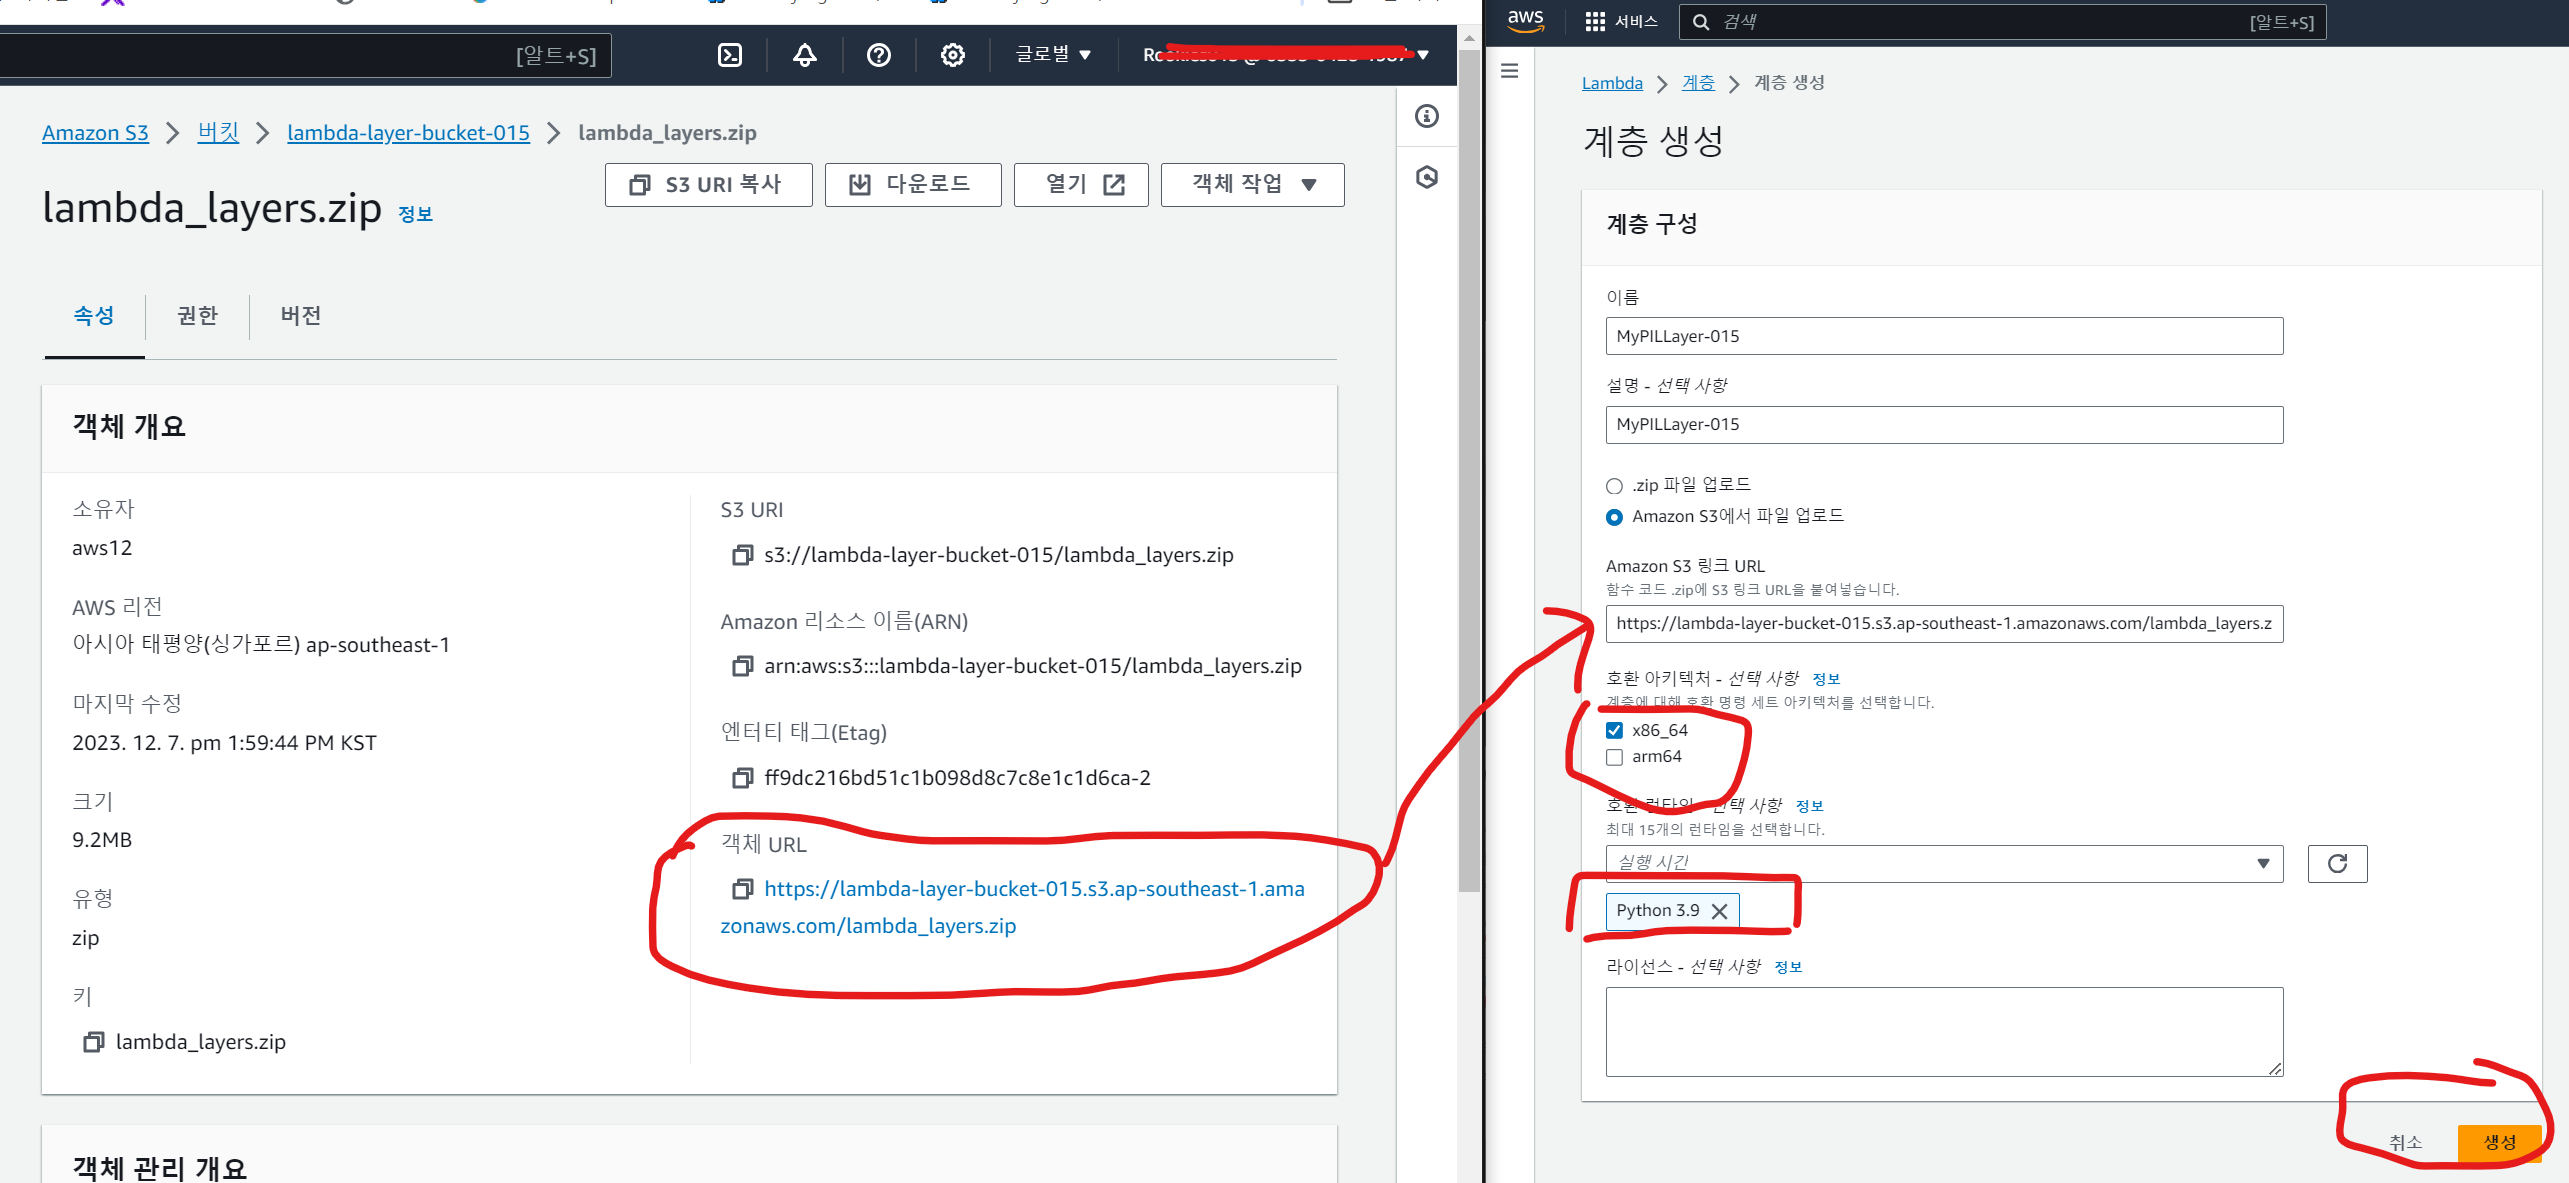Open the help question mark icon
The image size is (2569, 1183).
pos(878,55)
